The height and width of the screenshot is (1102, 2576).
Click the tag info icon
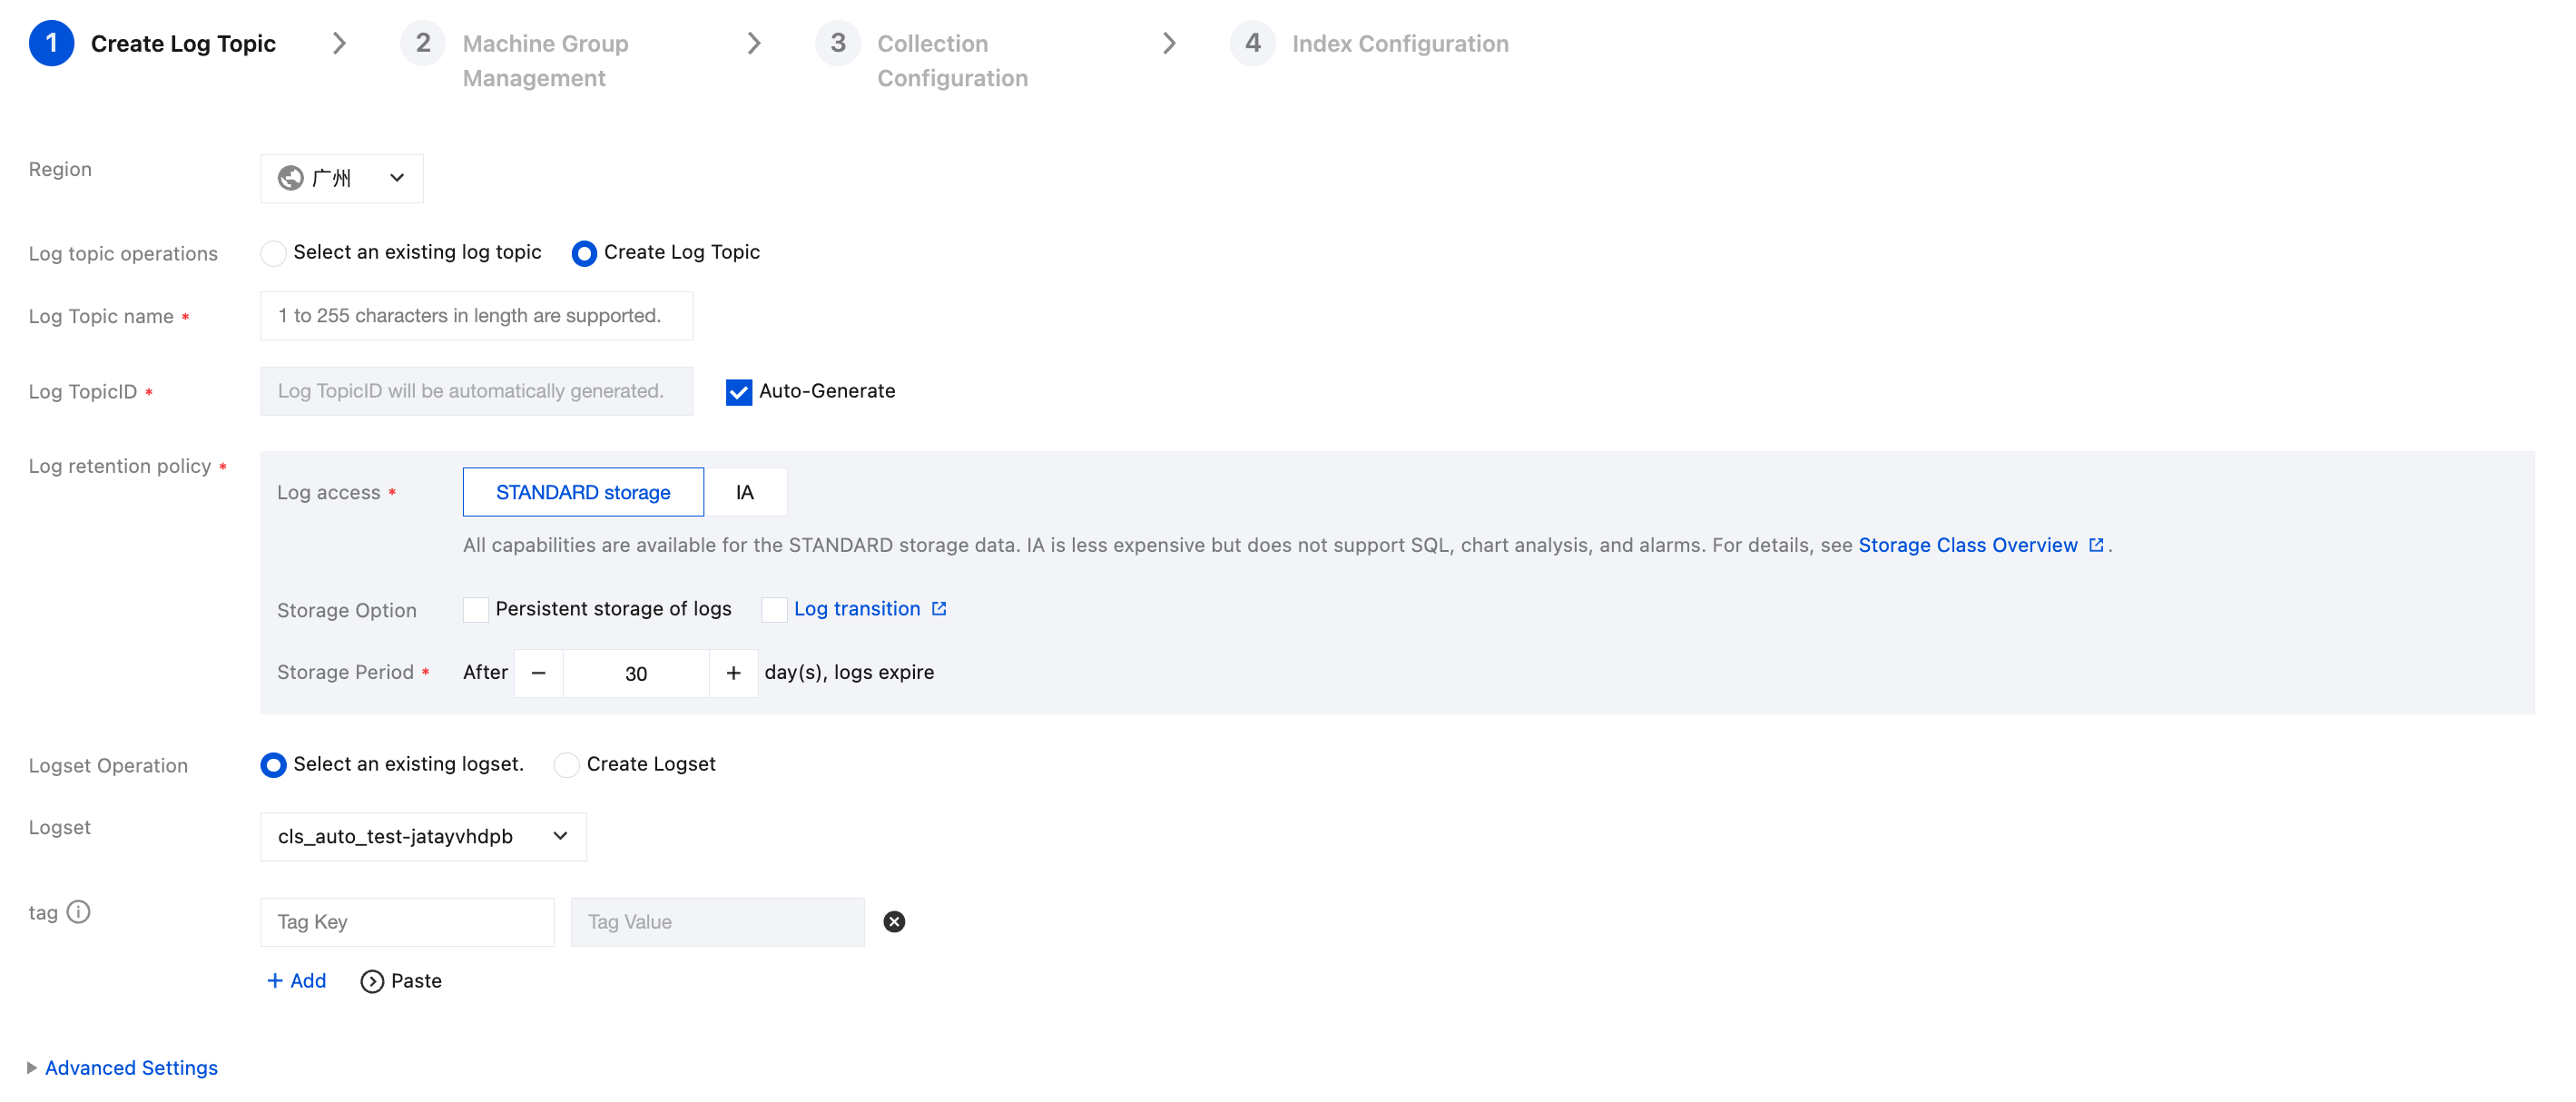coord(78,912)
